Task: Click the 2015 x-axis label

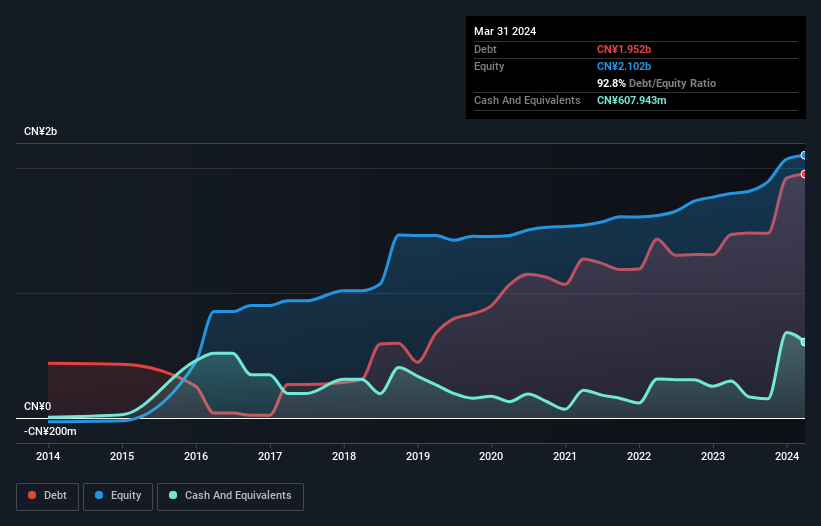Action: coord(122,456)
